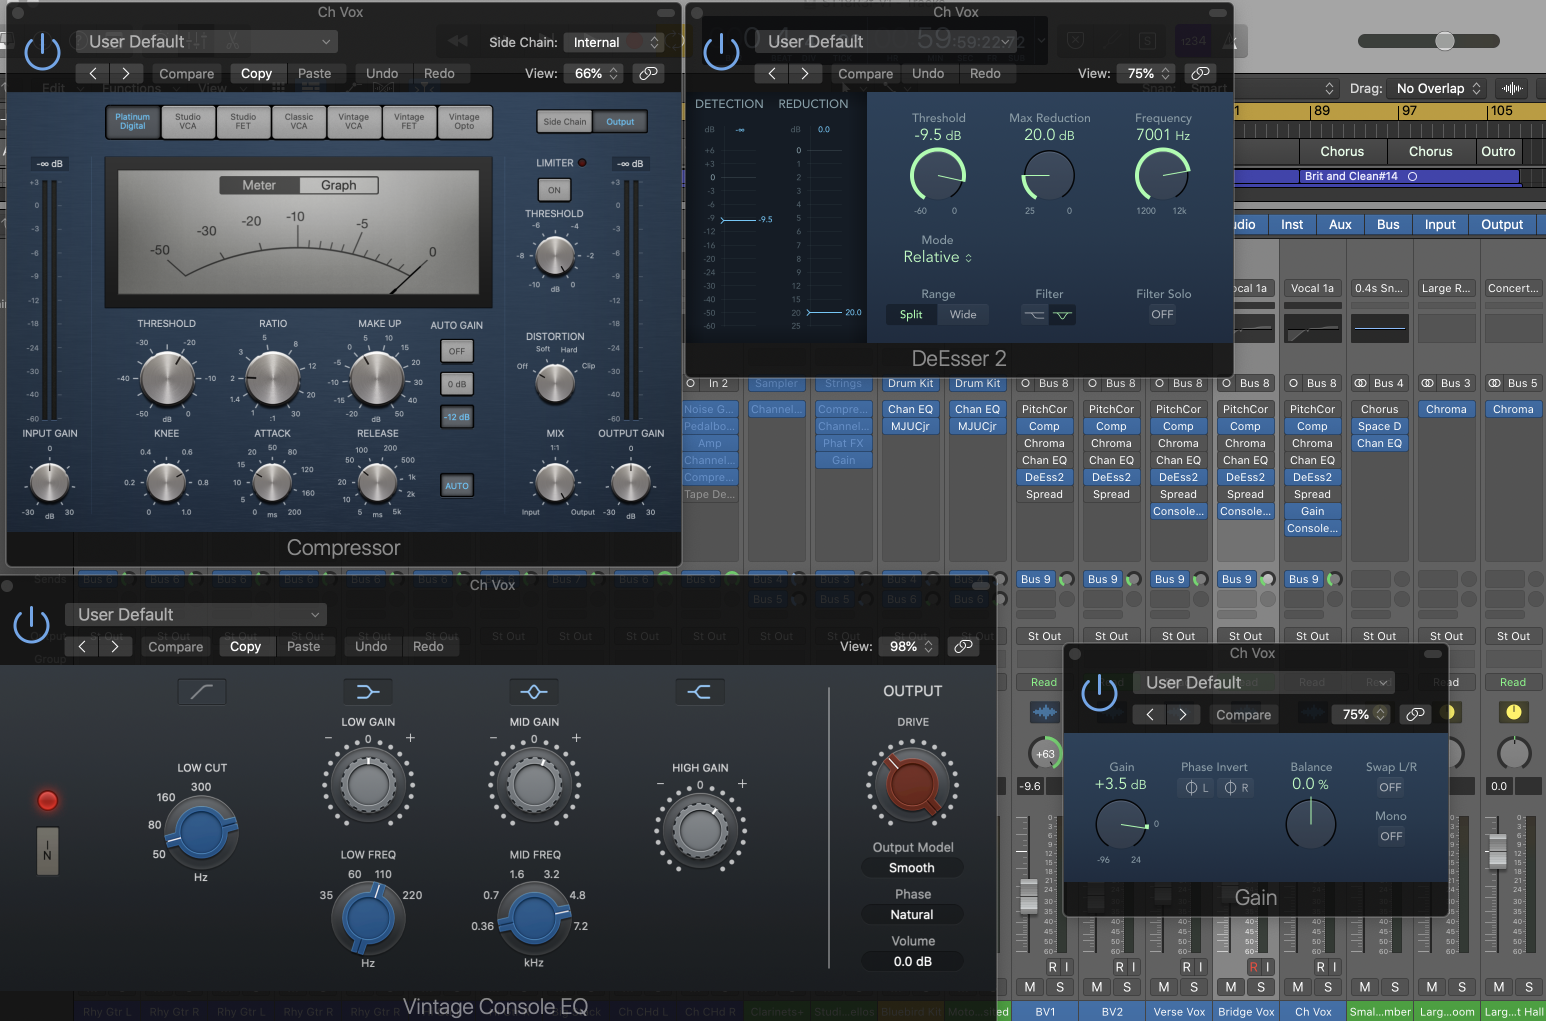Click Undo in the DeEsser 2 header

click(x=928, y=73)
